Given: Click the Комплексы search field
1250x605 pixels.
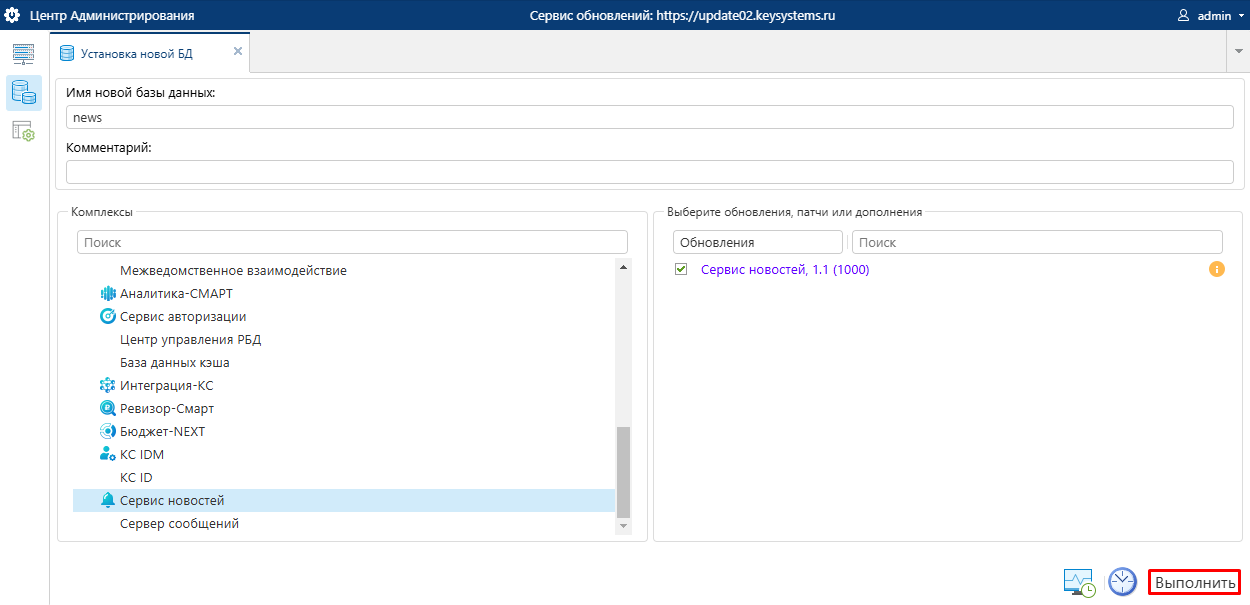Looking at the screenshot, I should pyautogui.click(x=352, y=242).
